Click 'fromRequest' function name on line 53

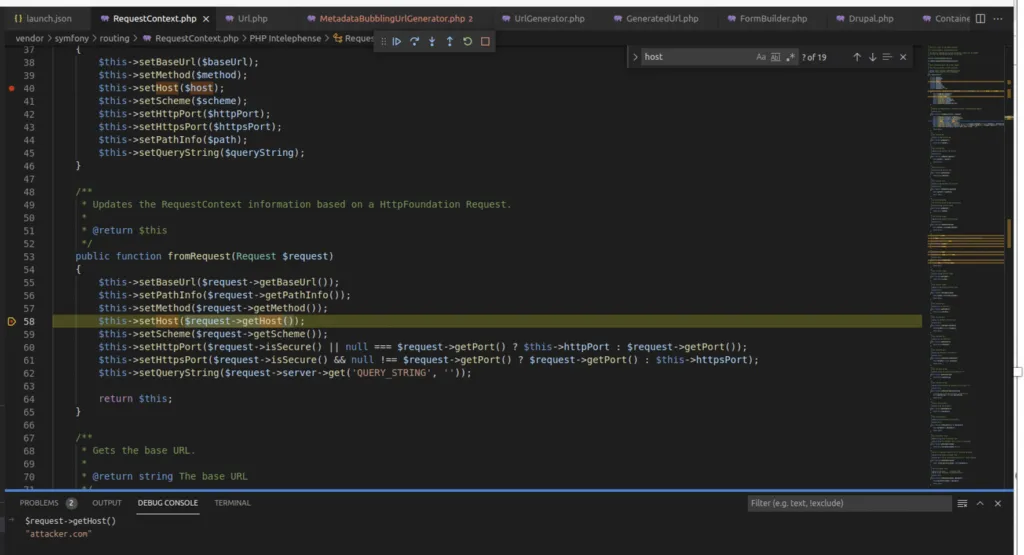coord(199,256)
